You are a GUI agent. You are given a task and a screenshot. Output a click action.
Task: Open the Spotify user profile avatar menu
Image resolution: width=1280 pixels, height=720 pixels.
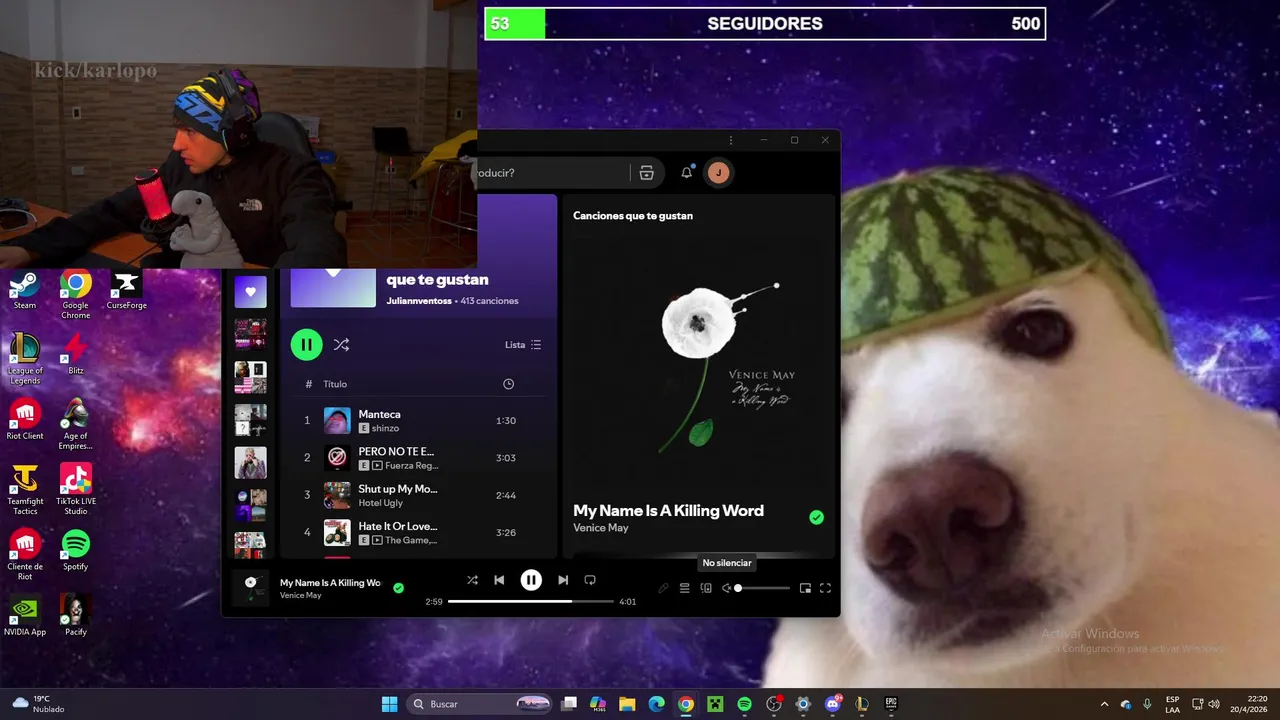pos(718,173)
